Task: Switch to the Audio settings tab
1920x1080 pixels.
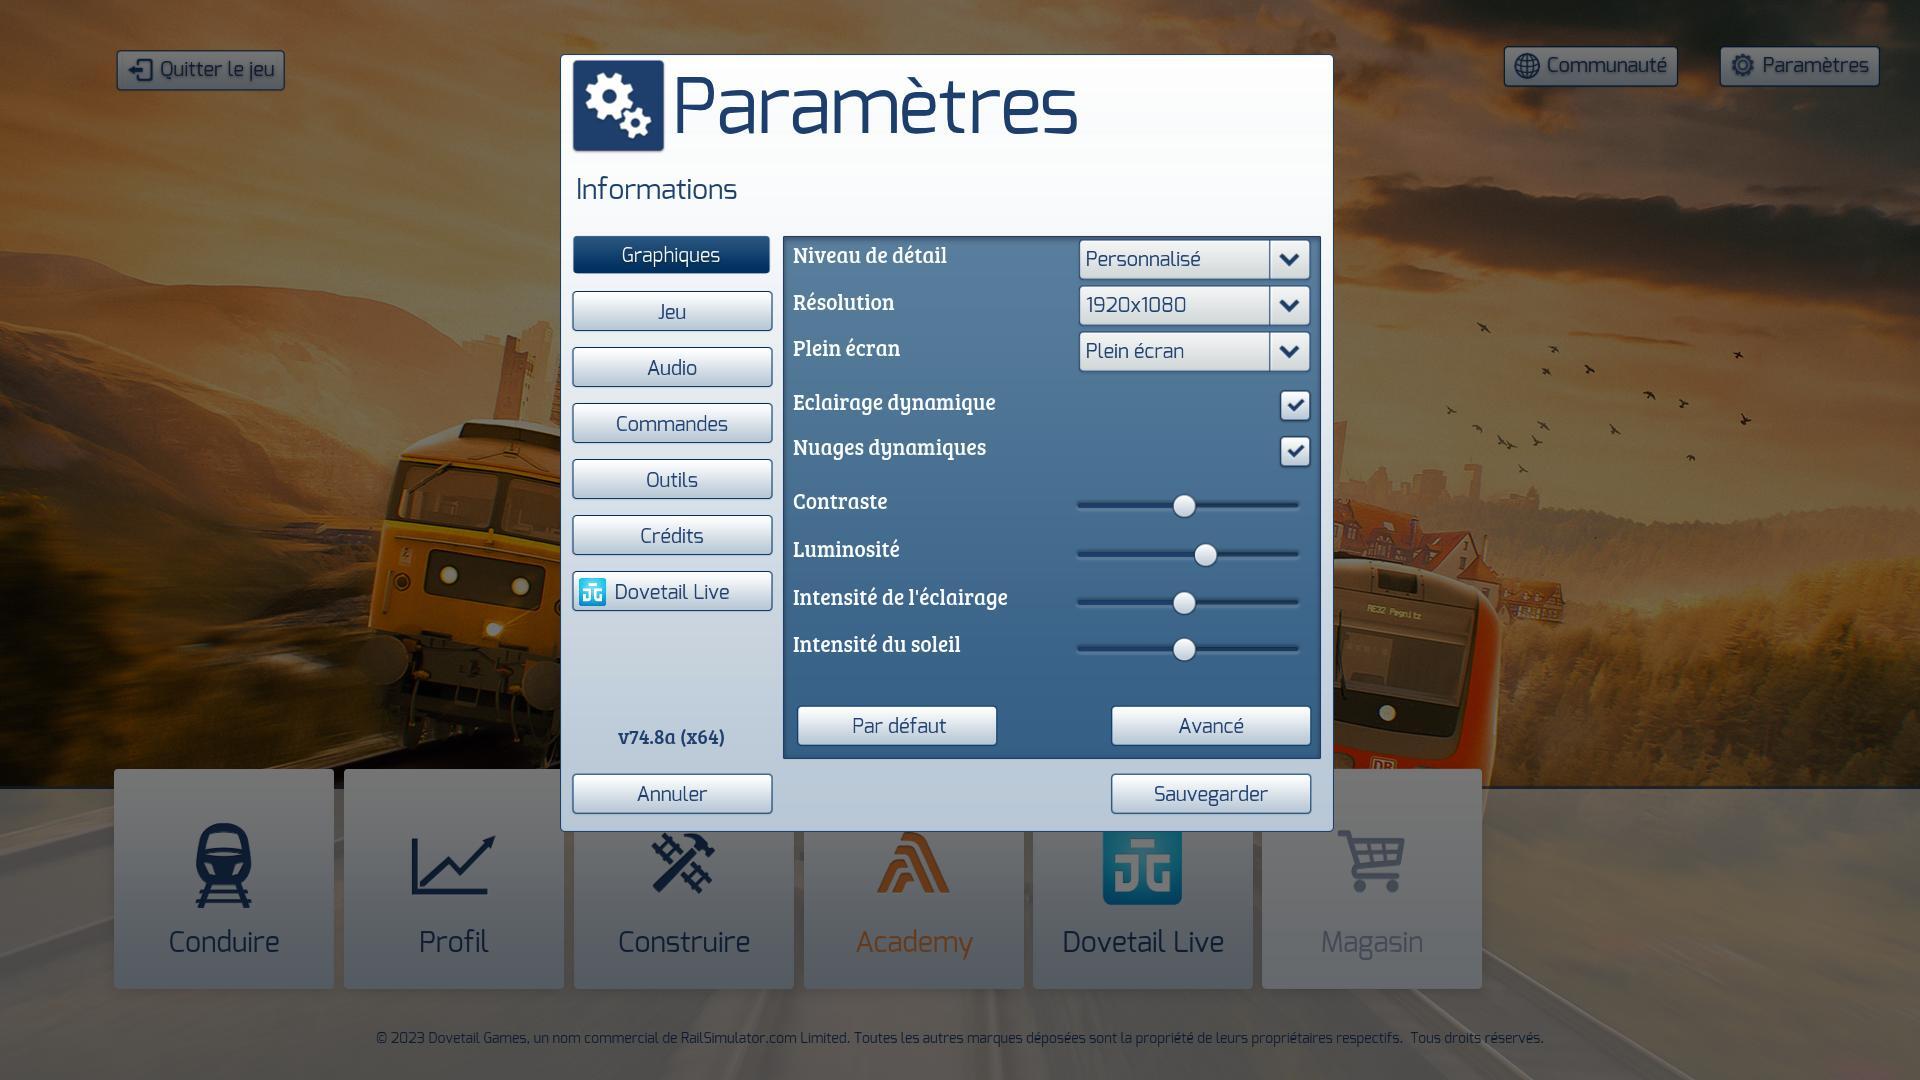Action: click(x=672, y=368)
